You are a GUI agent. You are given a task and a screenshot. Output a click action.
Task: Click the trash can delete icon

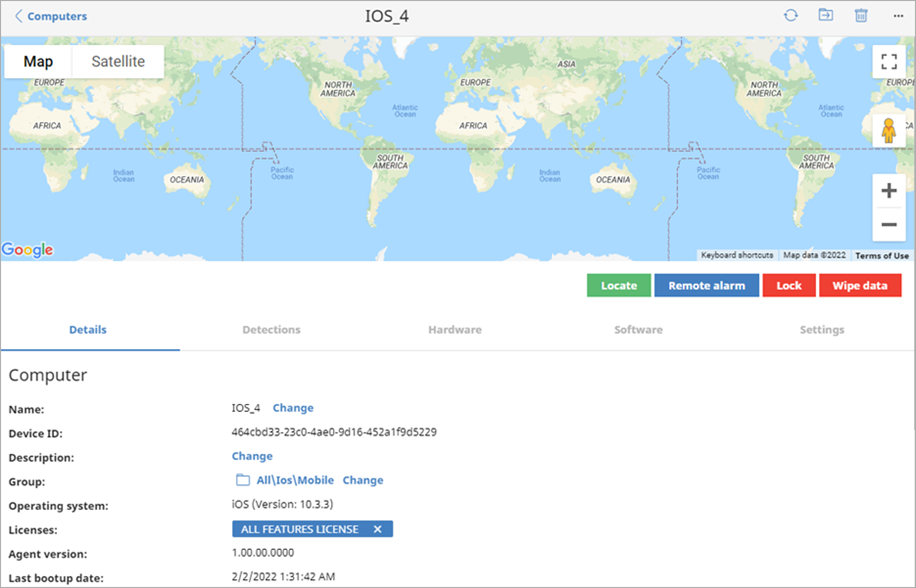tap(861, 16)
